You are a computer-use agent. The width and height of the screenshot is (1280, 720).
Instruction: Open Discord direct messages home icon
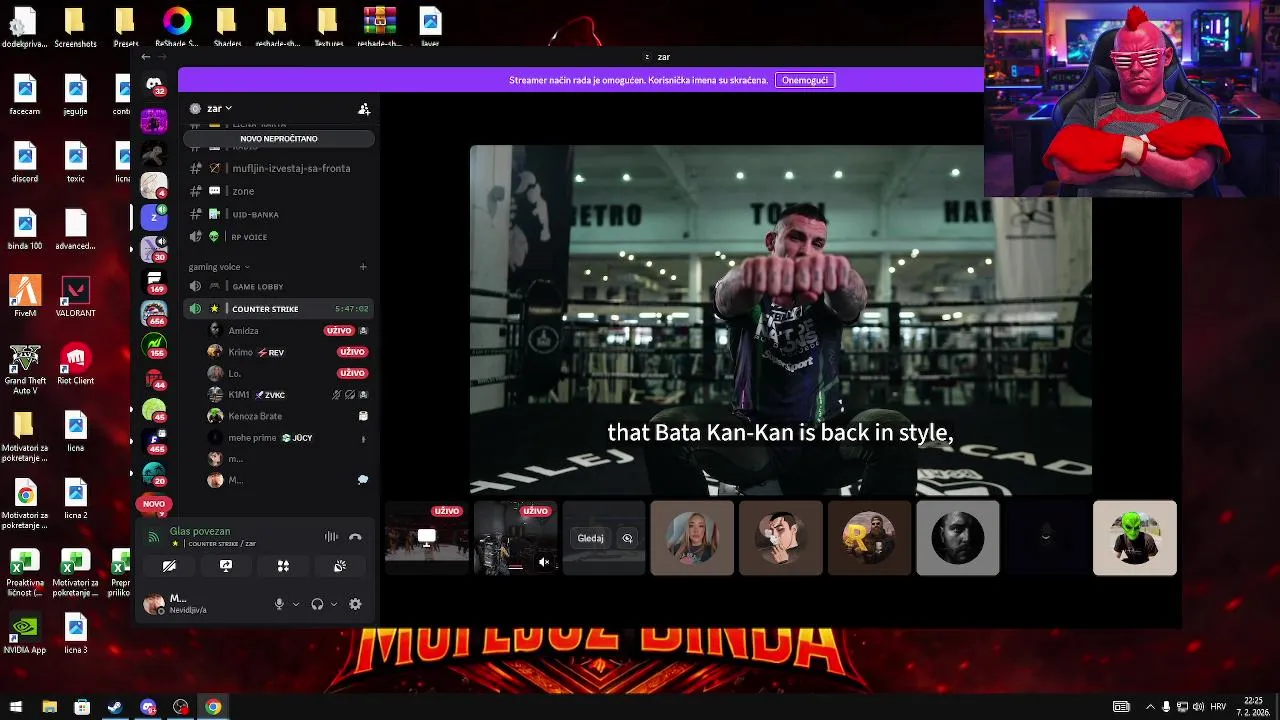pyautogui.click(x=153, y=86)
